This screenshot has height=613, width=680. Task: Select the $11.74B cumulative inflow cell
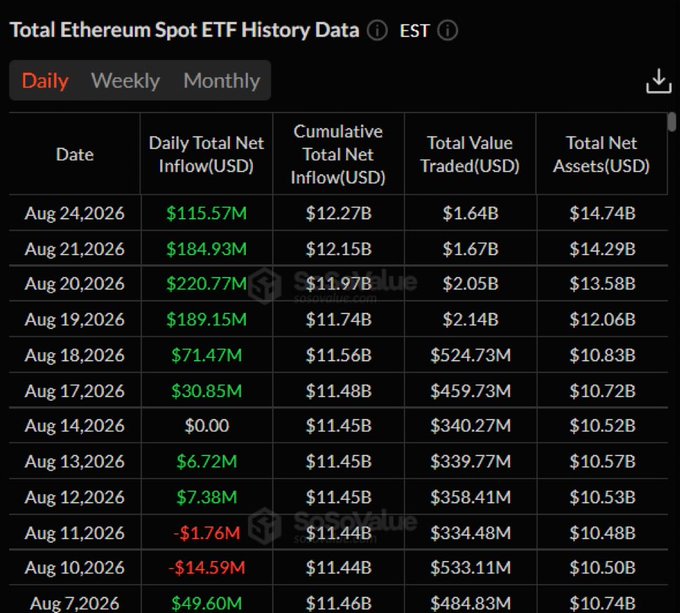(x=338, y=320)
